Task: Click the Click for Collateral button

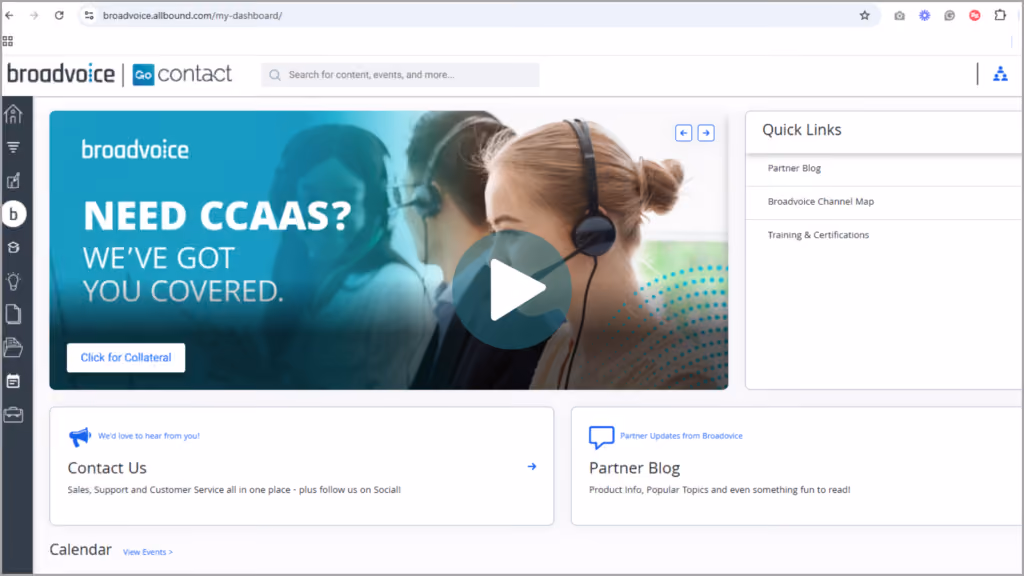Action: [126, 358]
